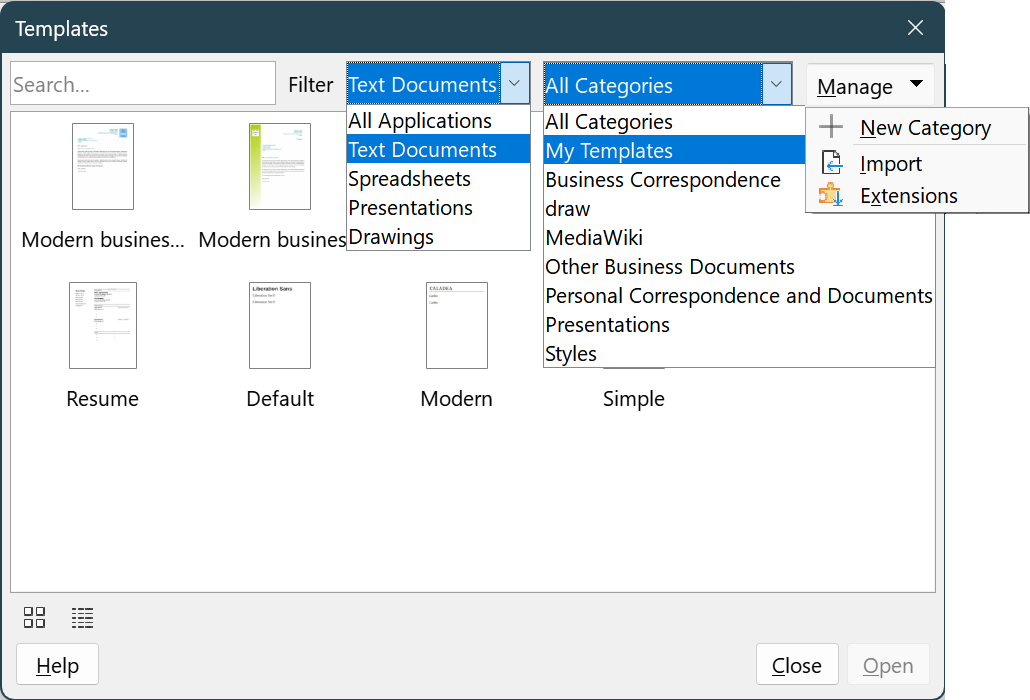Switch to list view
The image size is (1030, 700).
[82, 618]
